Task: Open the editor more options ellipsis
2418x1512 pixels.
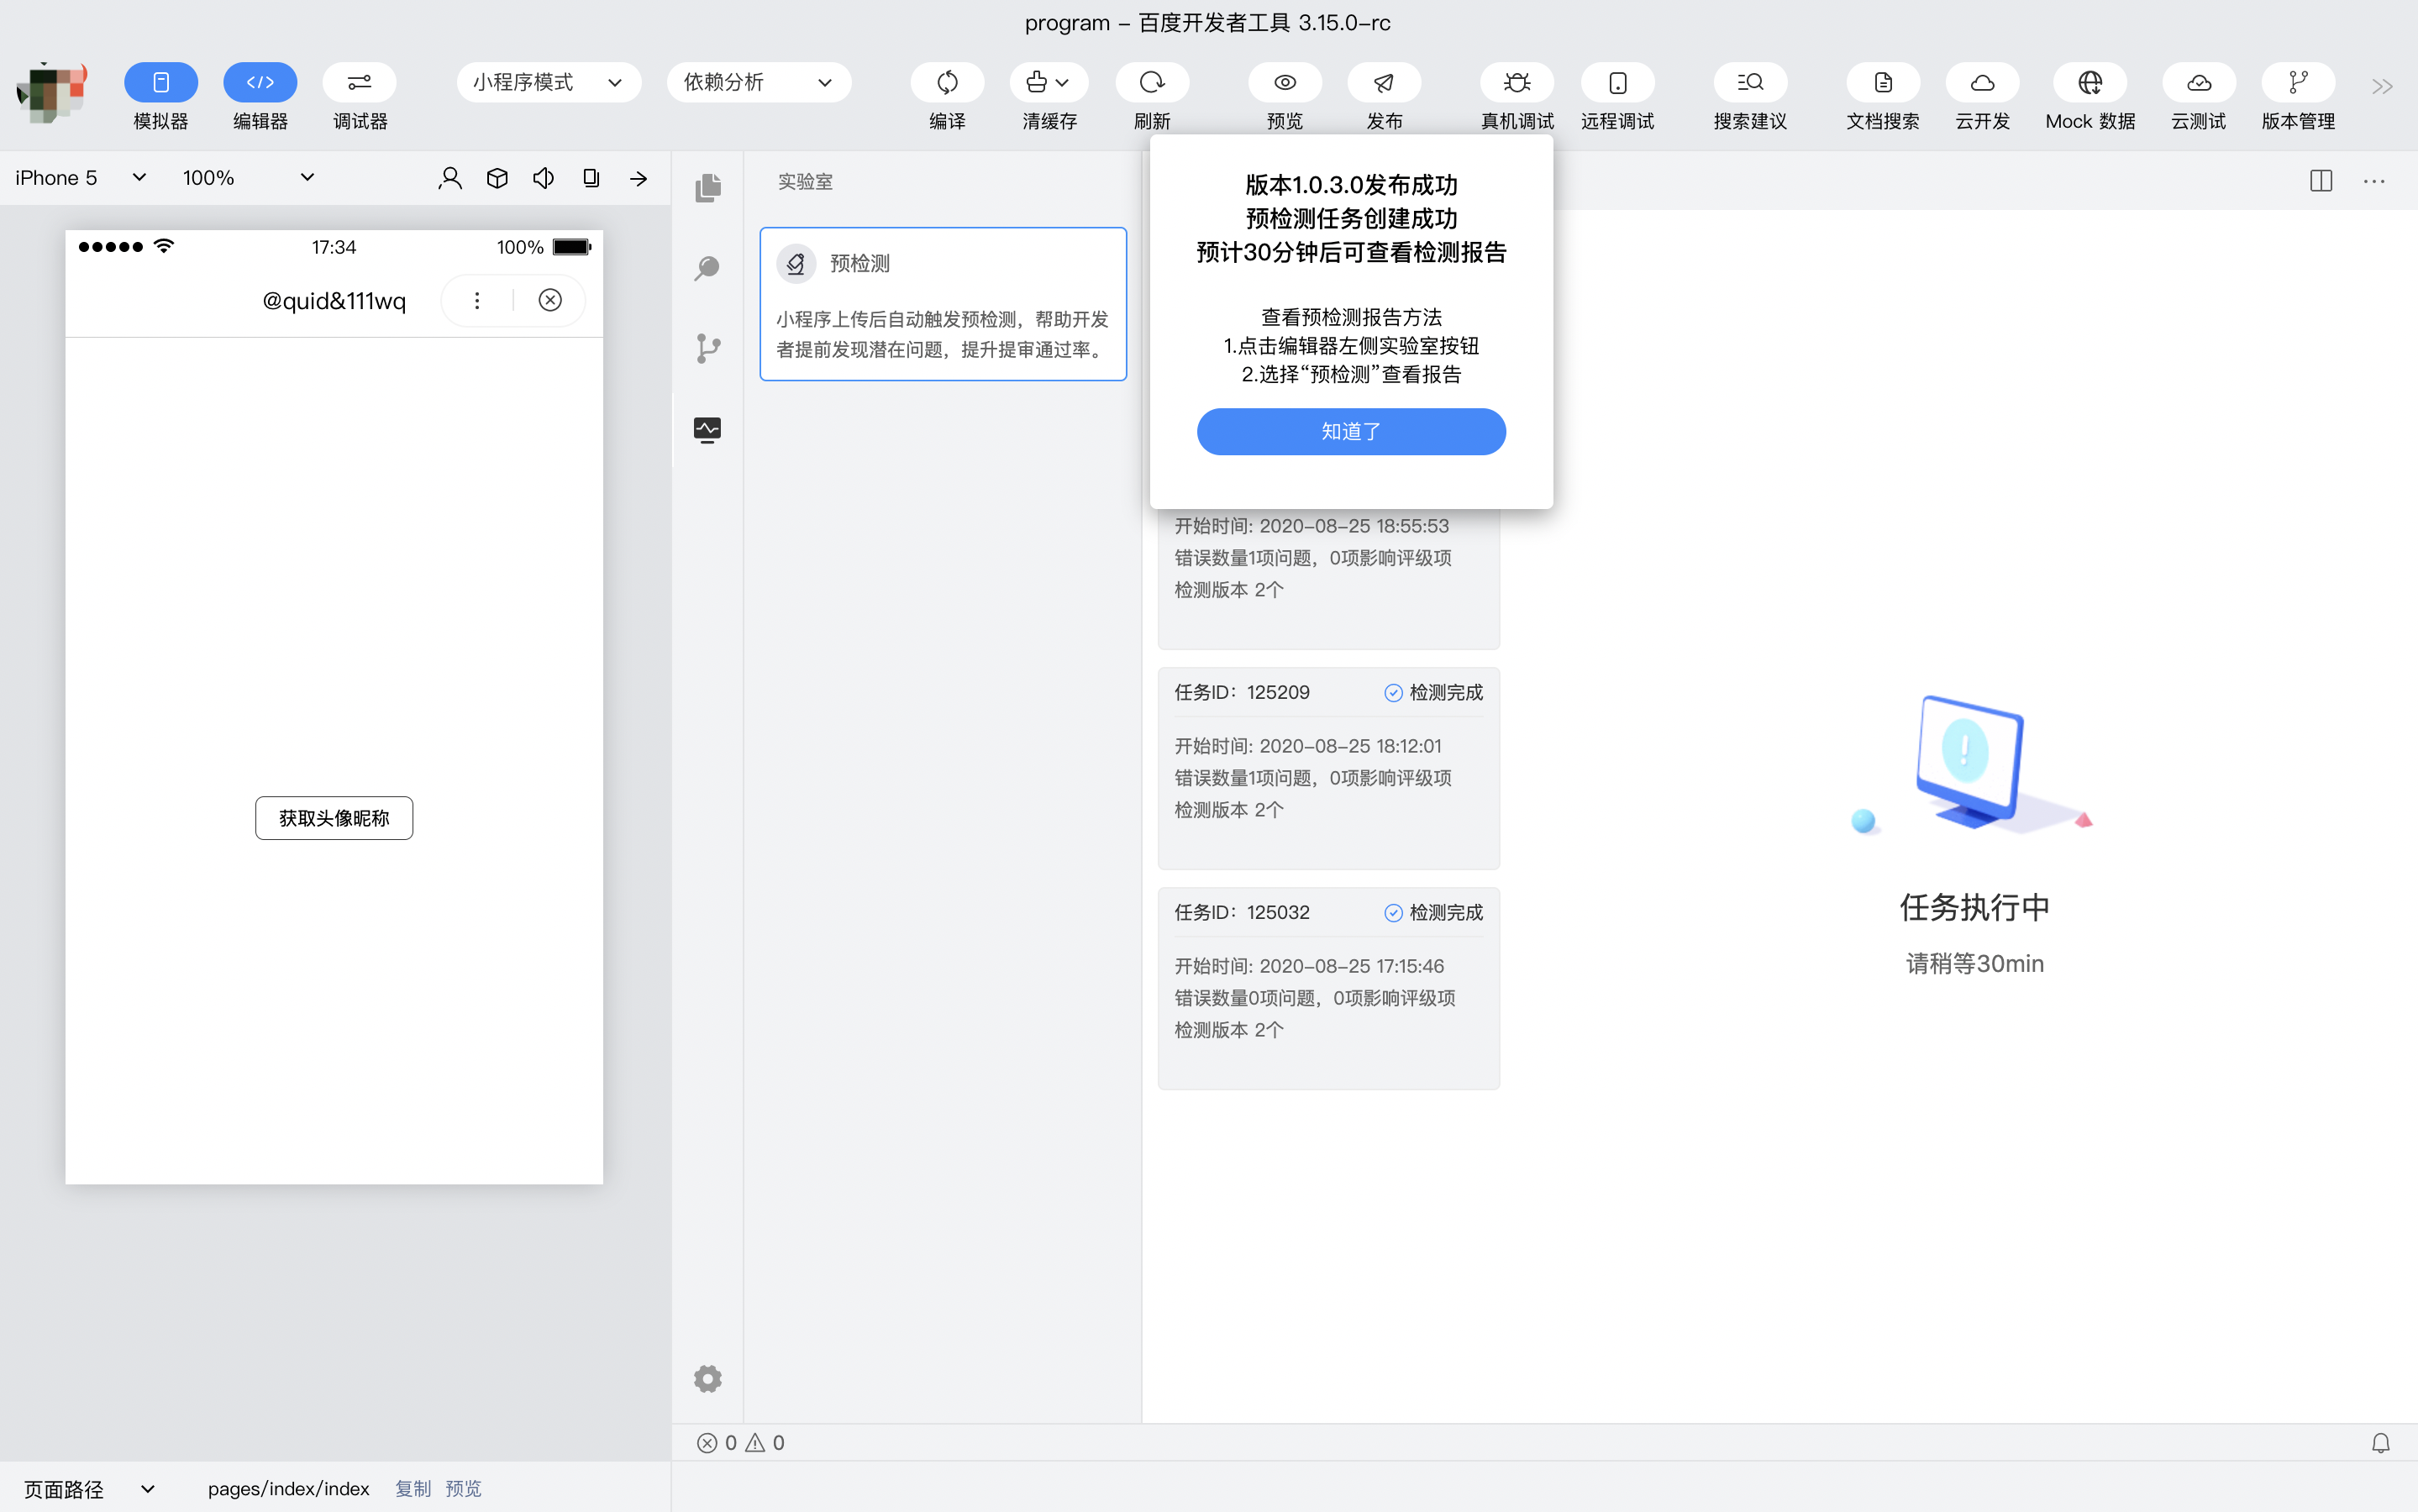Action: (2374, 181)
